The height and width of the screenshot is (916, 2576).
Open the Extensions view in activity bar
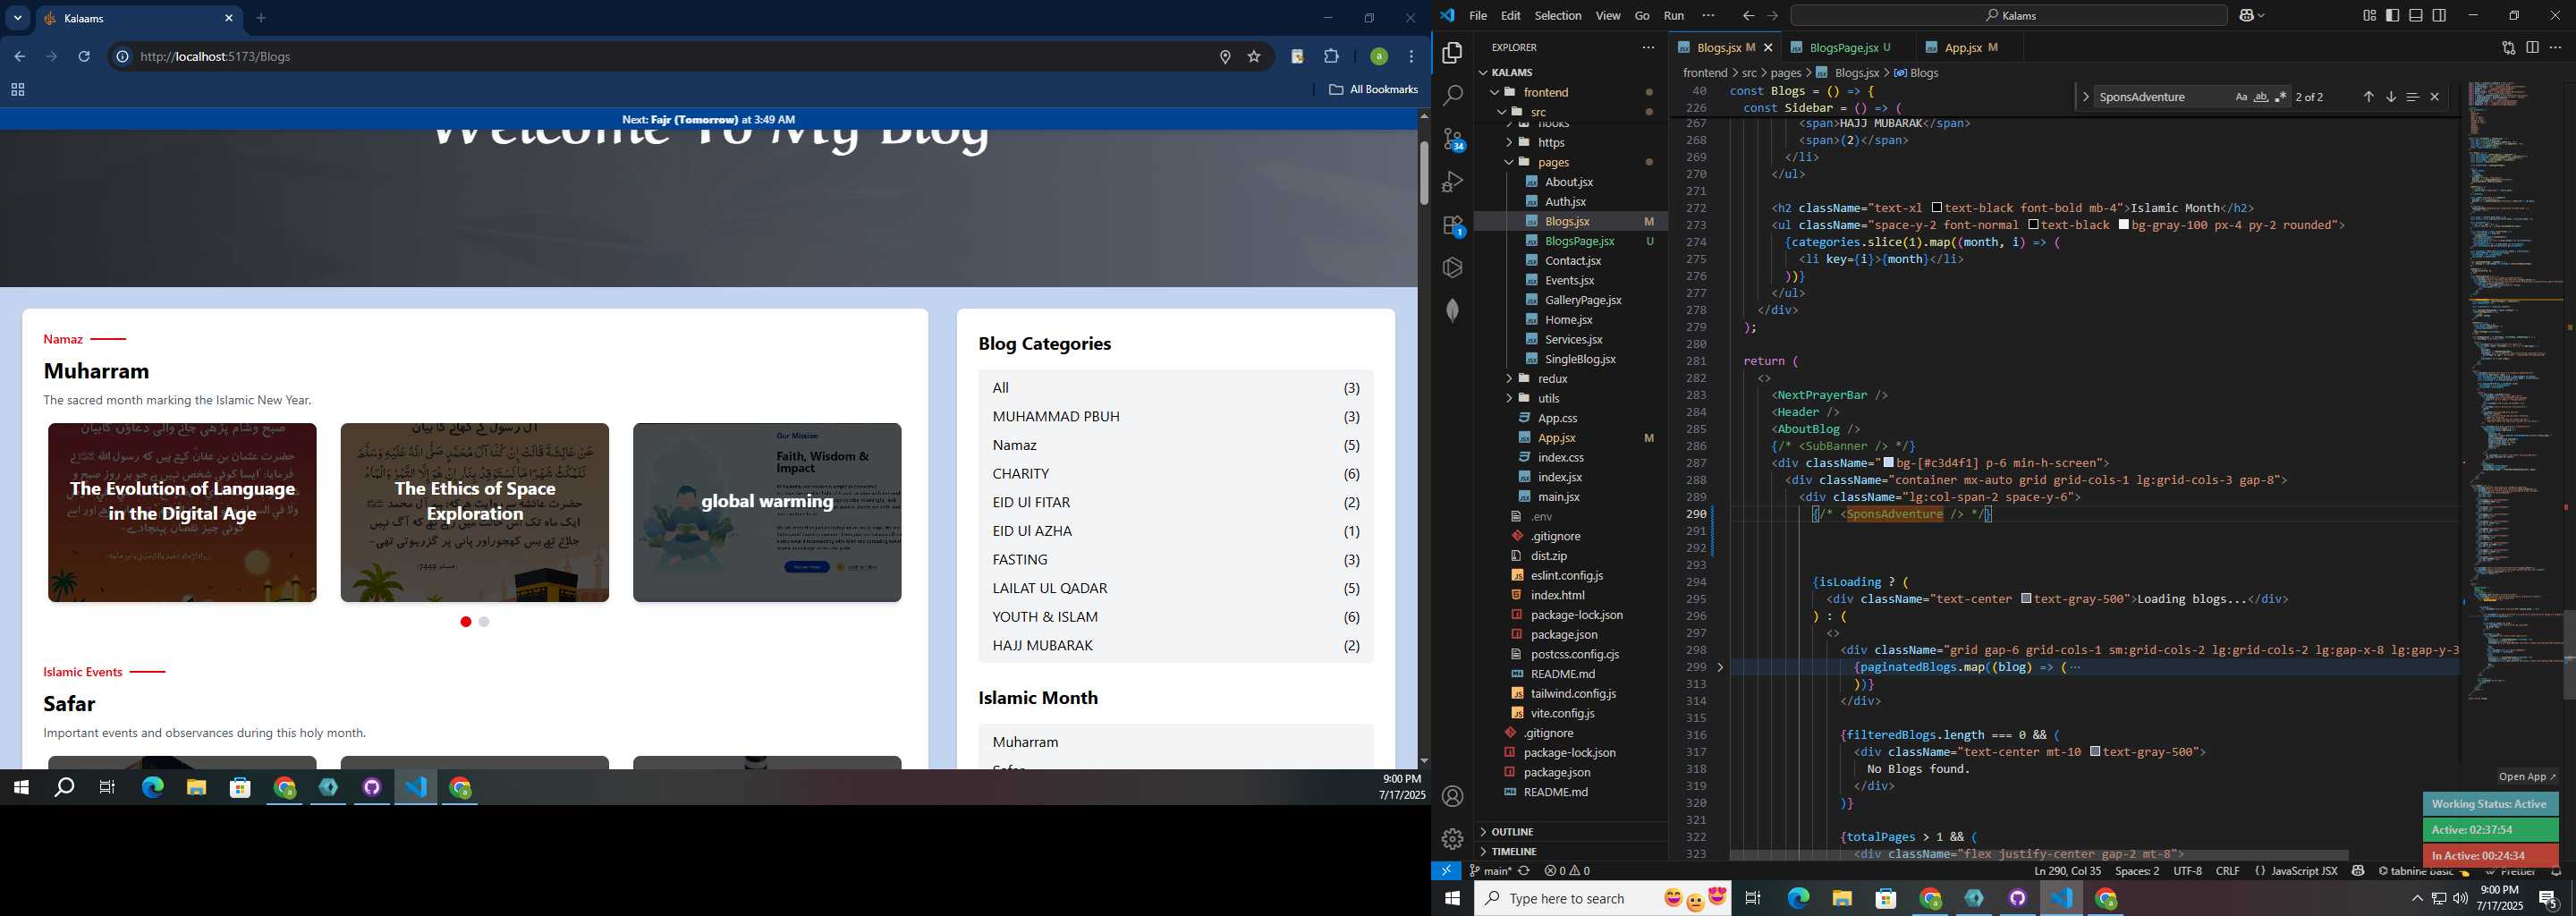[x=1454, y=225]
